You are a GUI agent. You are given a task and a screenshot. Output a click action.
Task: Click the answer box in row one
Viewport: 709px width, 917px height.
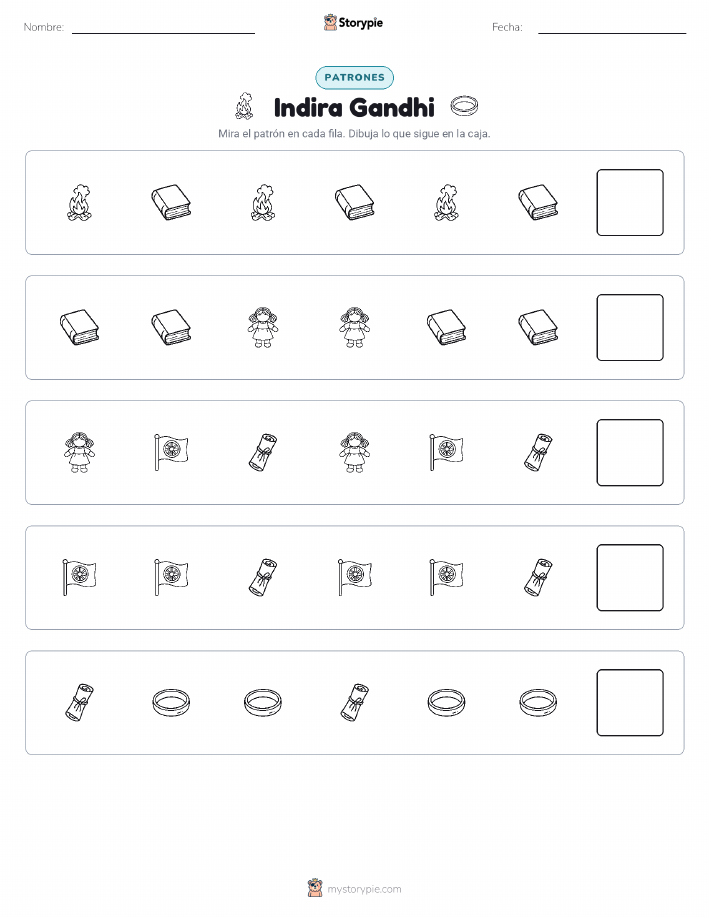630,202
